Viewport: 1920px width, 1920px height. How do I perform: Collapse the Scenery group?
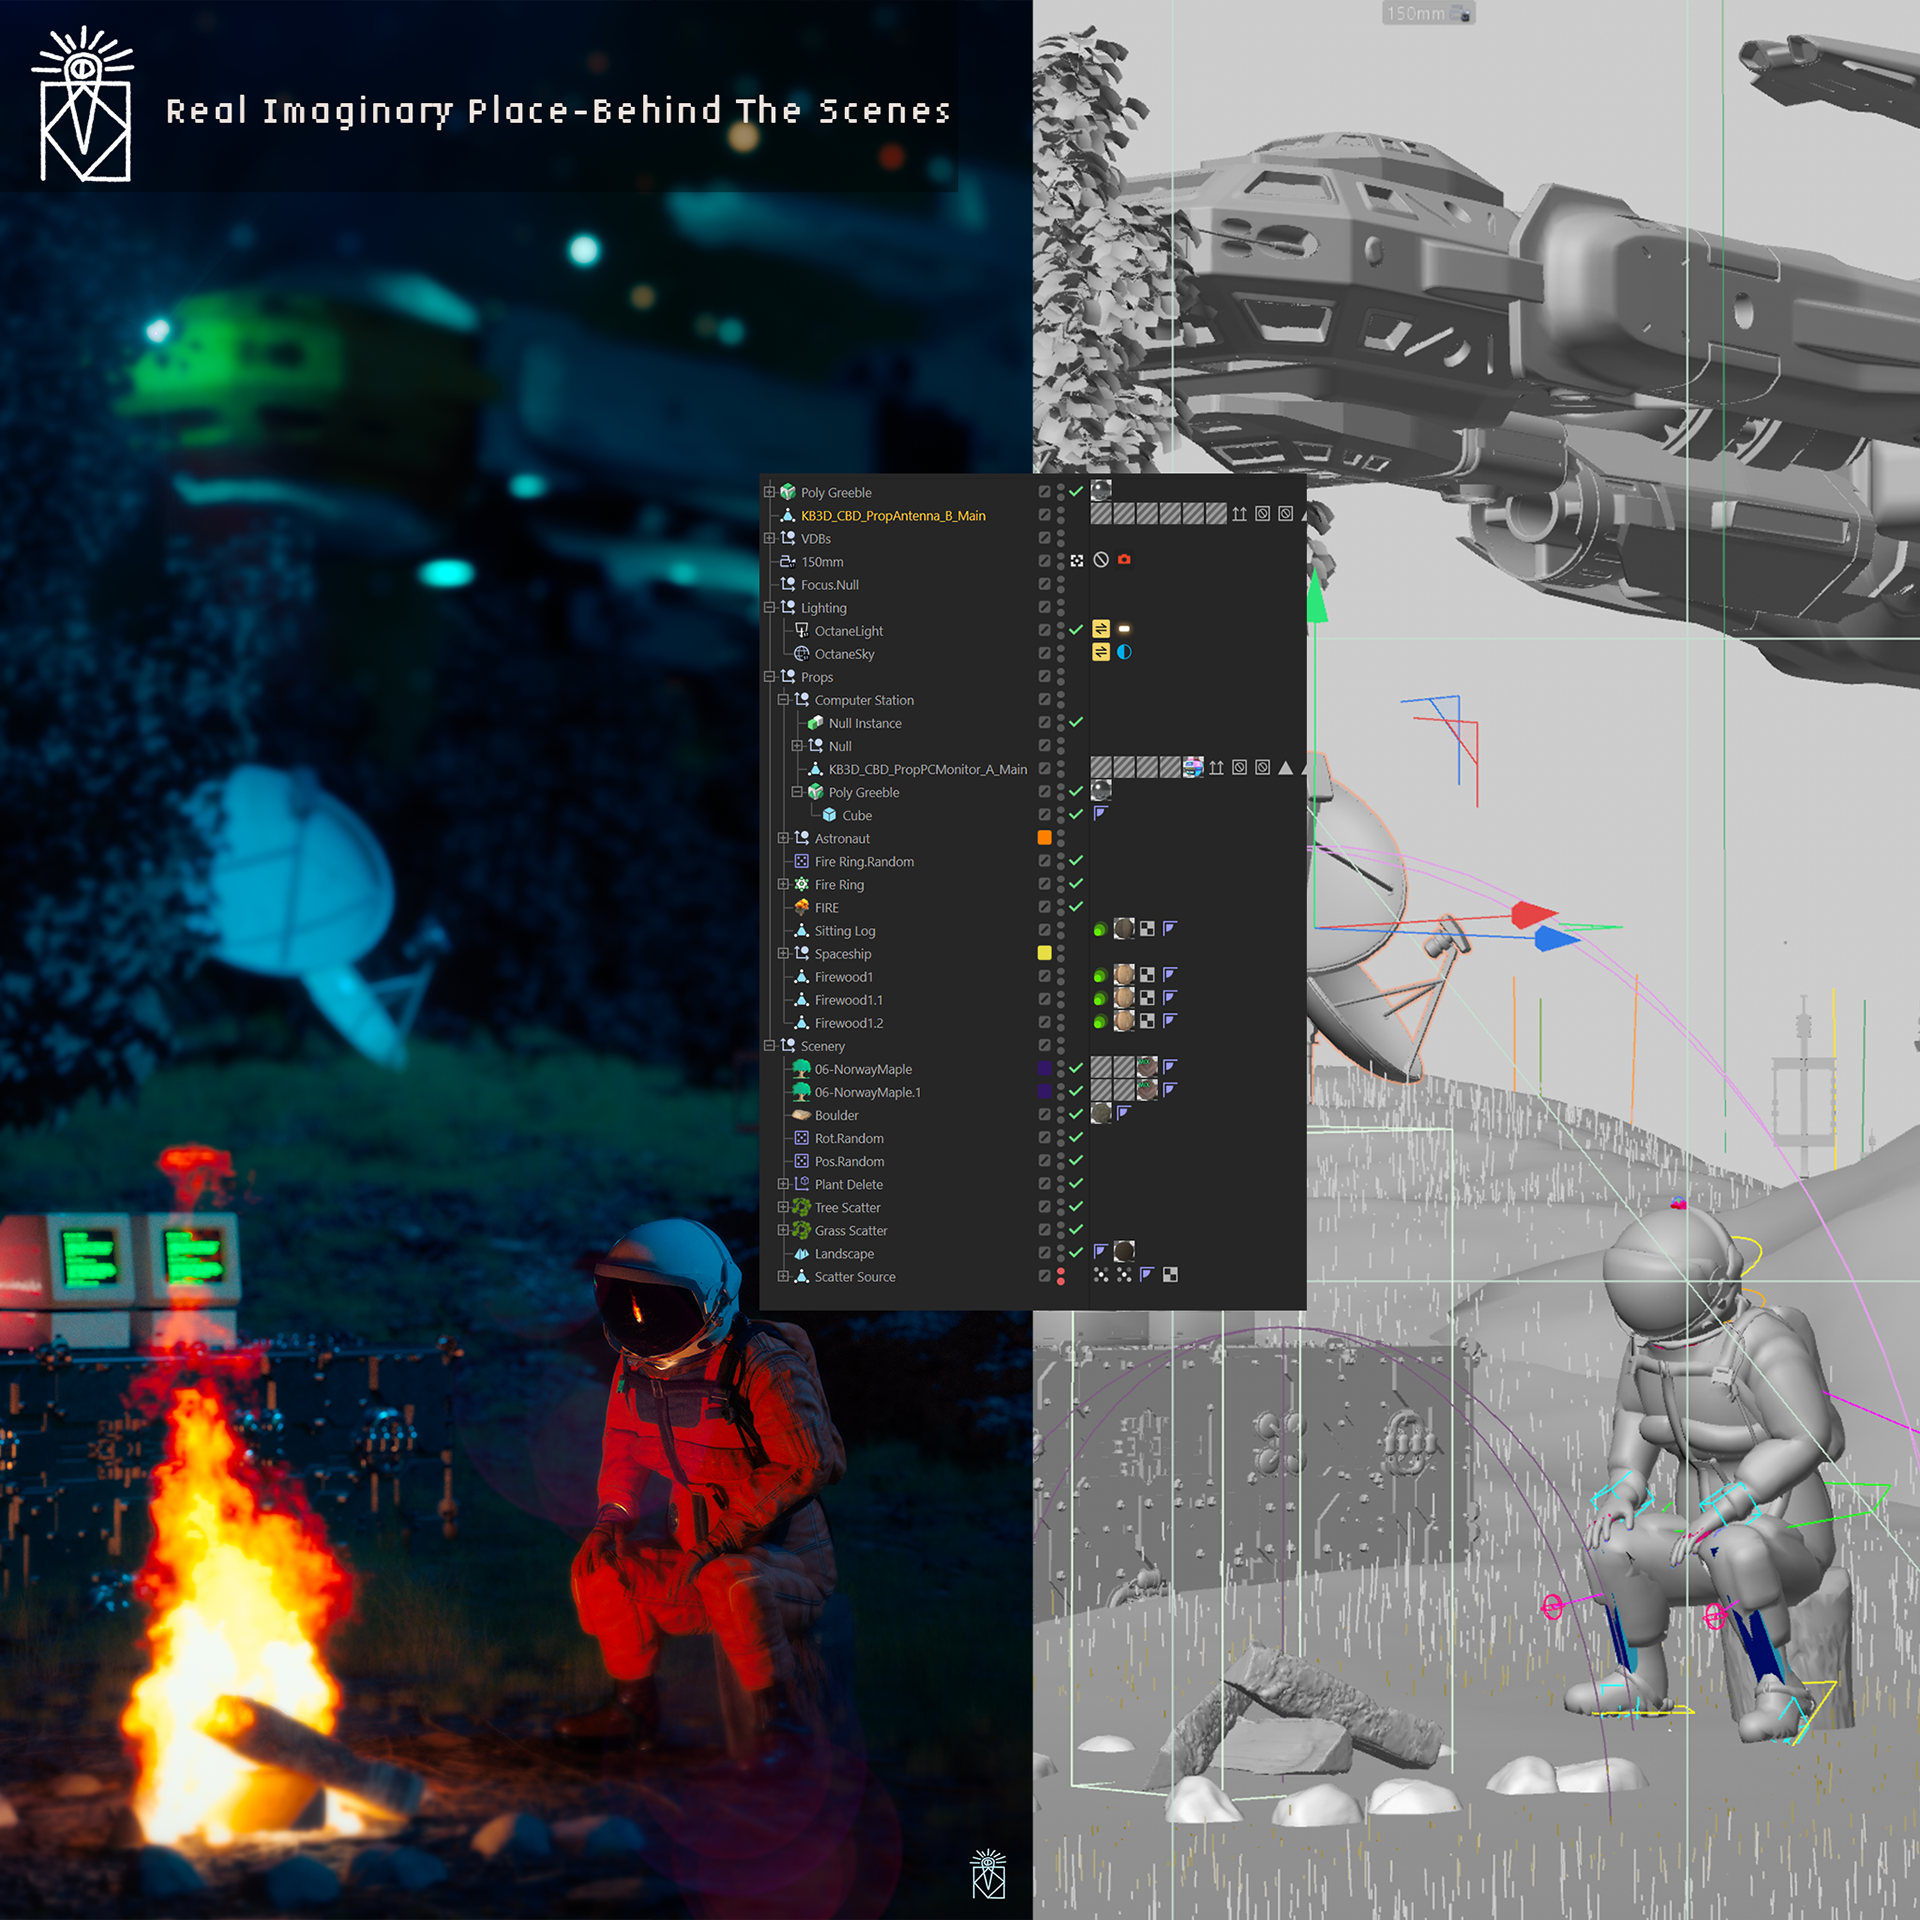tap(769, 1045)
